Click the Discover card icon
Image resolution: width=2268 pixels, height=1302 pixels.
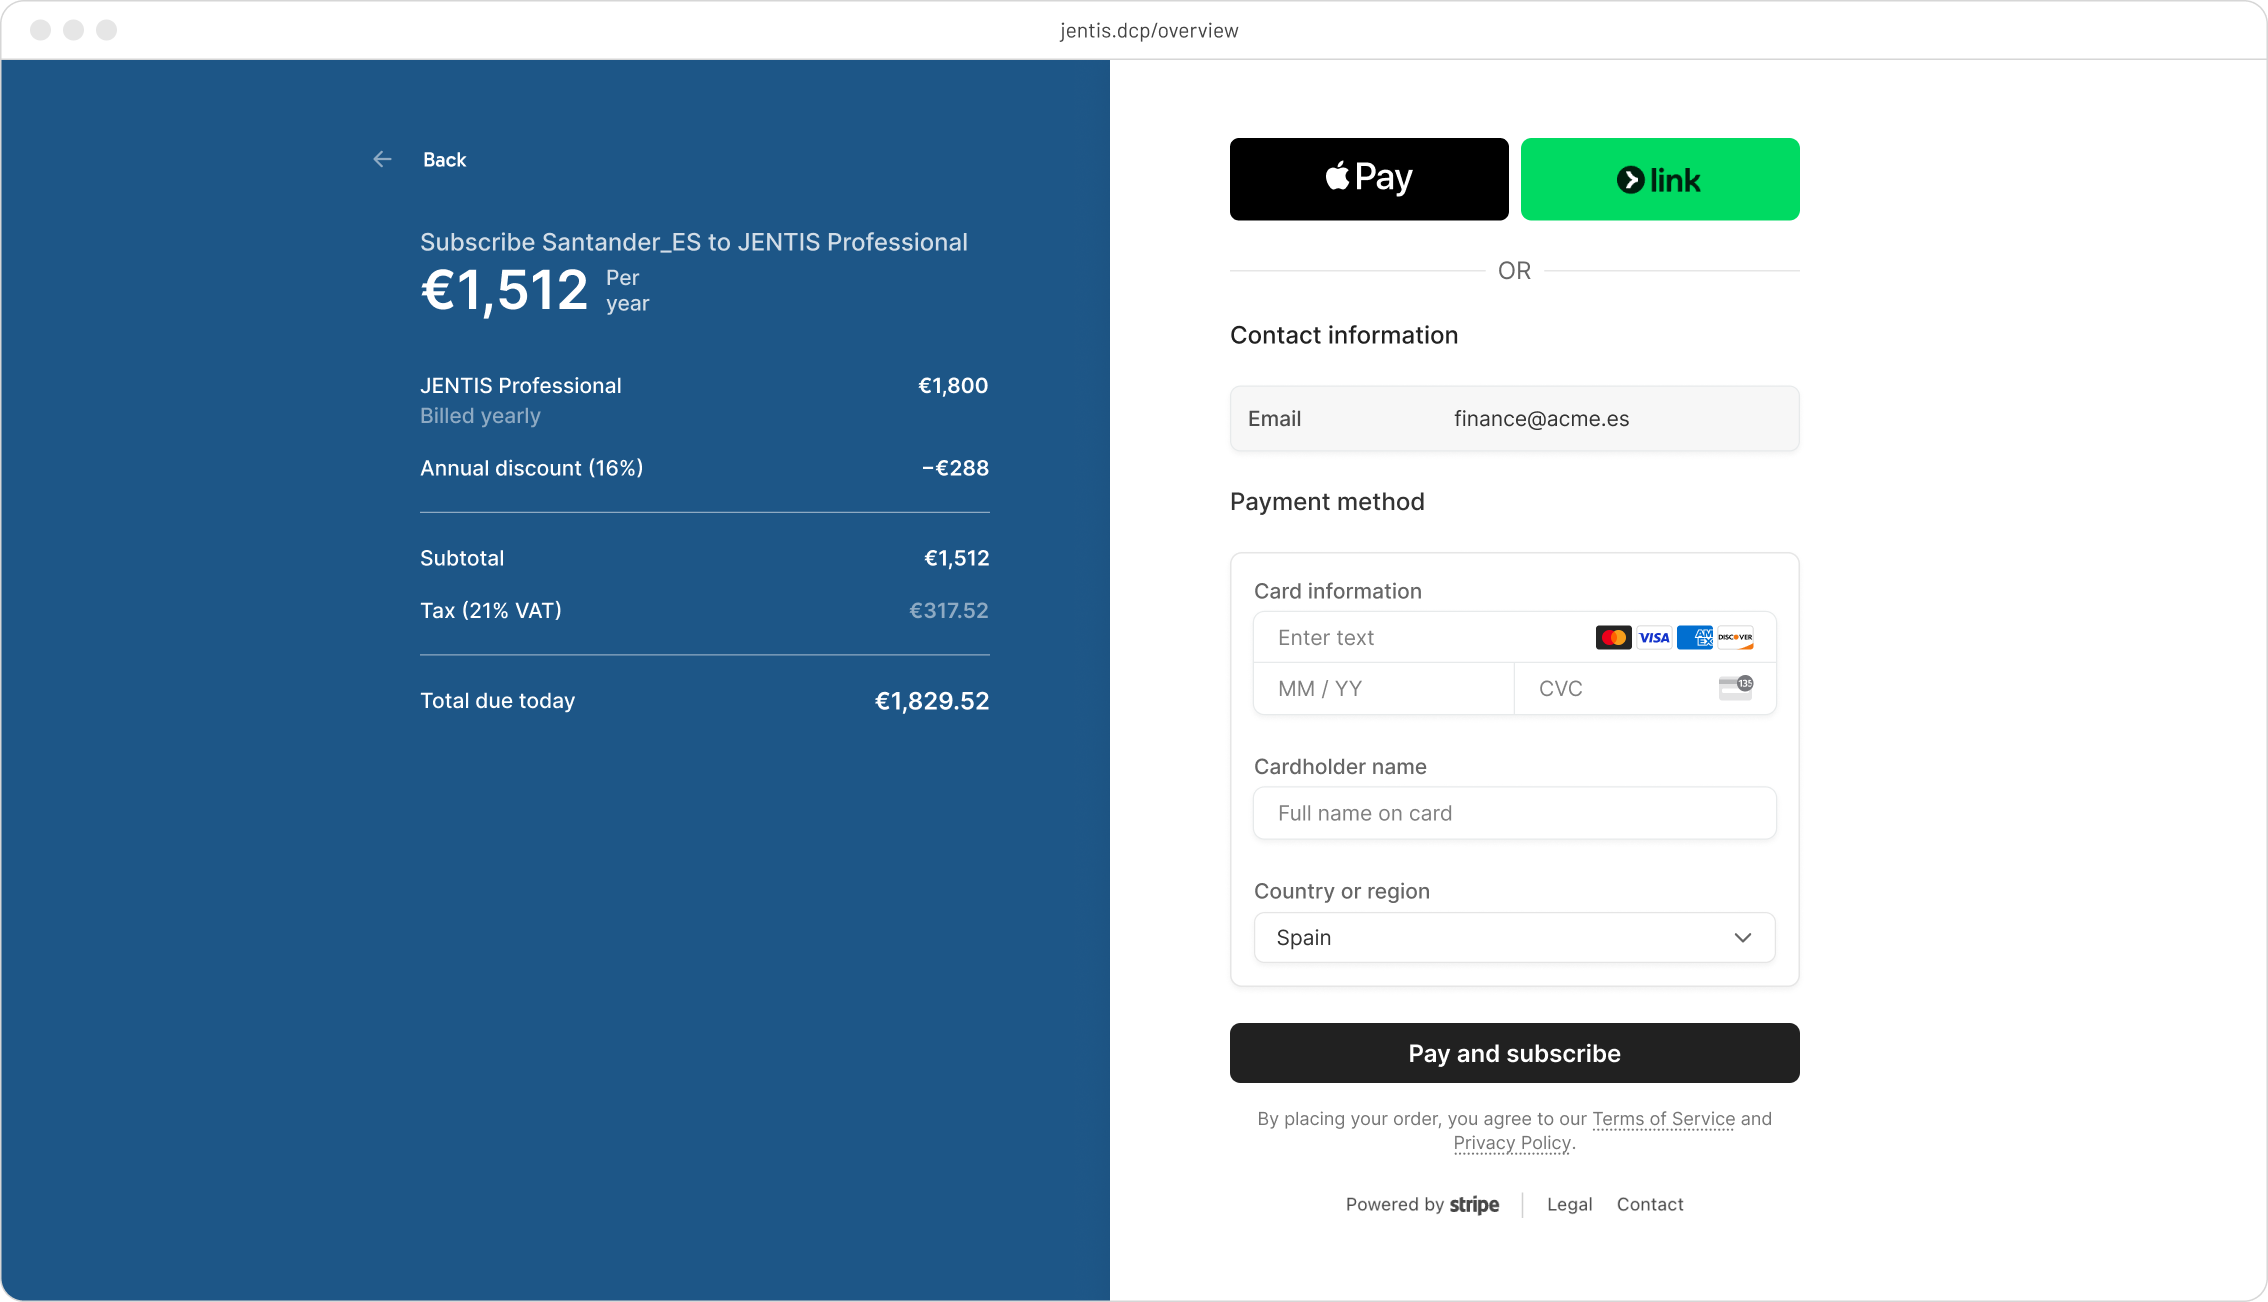coord(1735,637)
